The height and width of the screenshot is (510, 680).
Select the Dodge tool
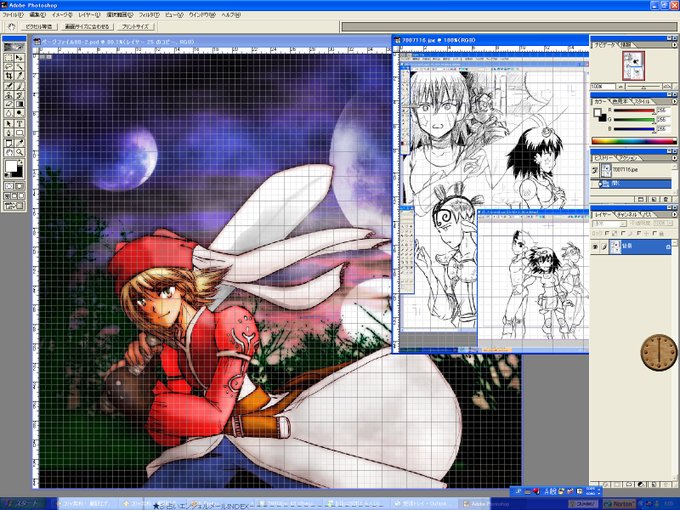(x=19, y=114)
